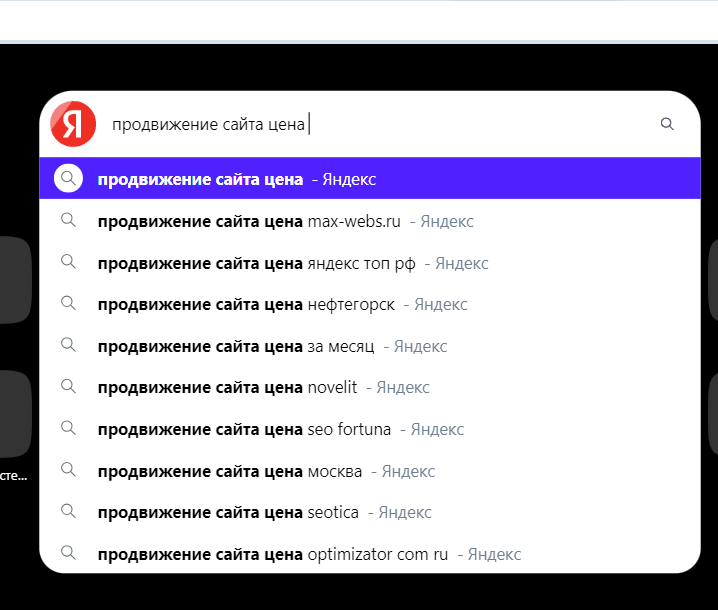Pick the 'optimizator com ru' suggestion
The width and height of the screenshot is (718, 610).
pos(370,554)
